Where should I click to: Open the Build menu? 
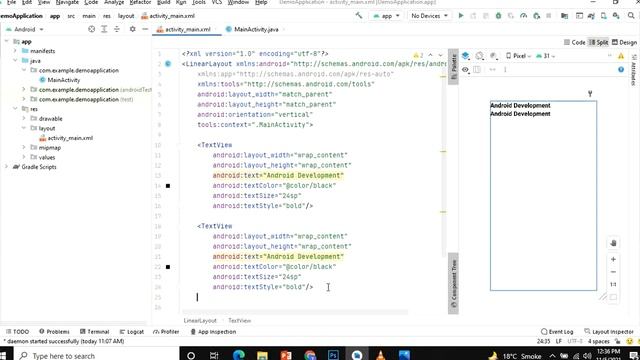tap(164, 2)
